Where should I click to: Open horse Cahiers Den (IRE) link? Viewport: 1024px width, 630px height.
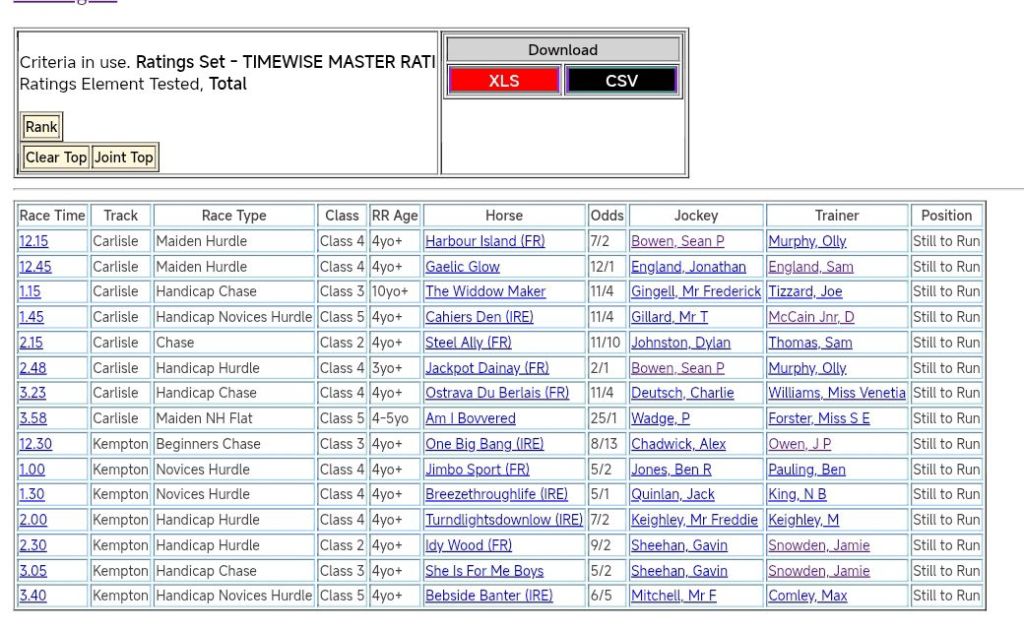pos(479,317)
